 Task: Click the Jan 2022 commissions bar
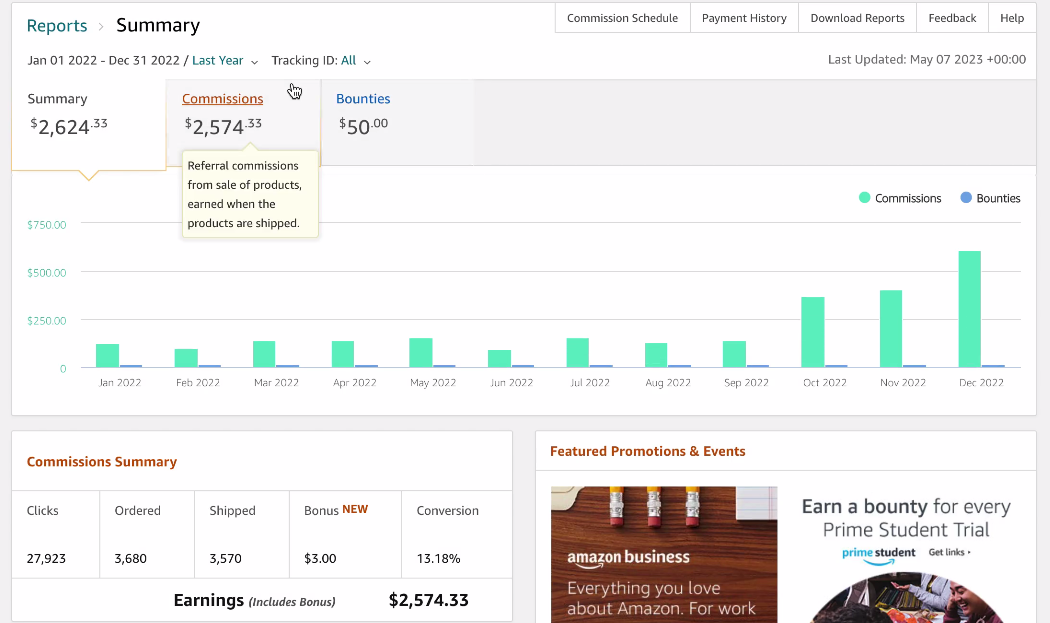(x=107, y=356)
